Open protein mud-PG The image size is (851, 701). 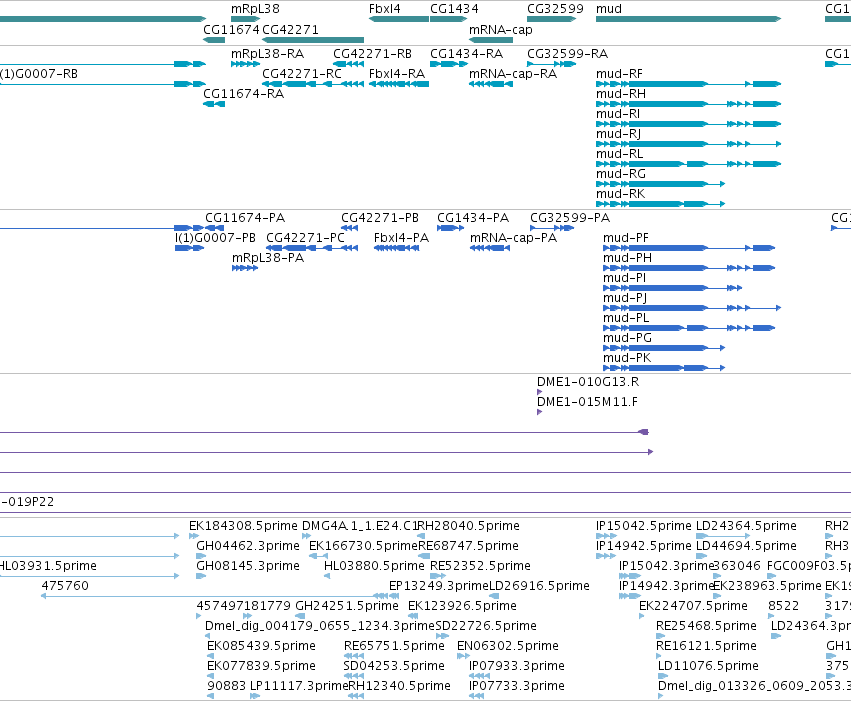click(x=627, y=339)
